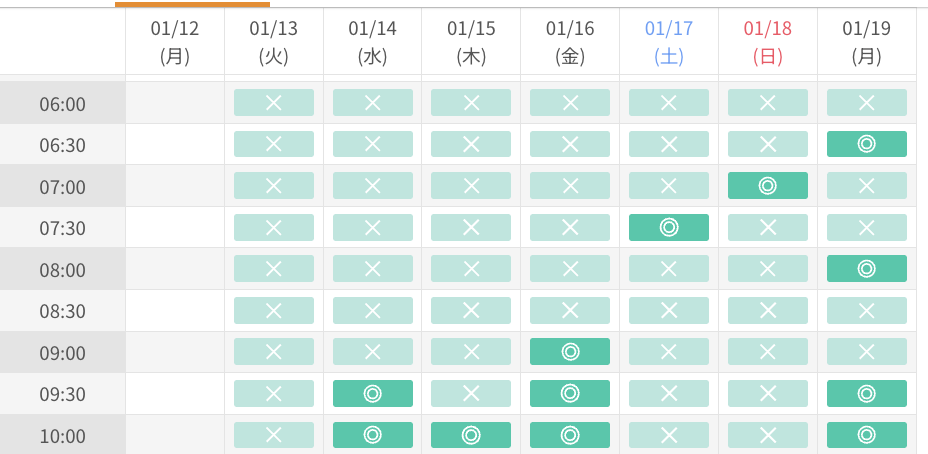
Task: Reserve the 10:00 slot on Thursday 01/15
Action: [471, 435]
